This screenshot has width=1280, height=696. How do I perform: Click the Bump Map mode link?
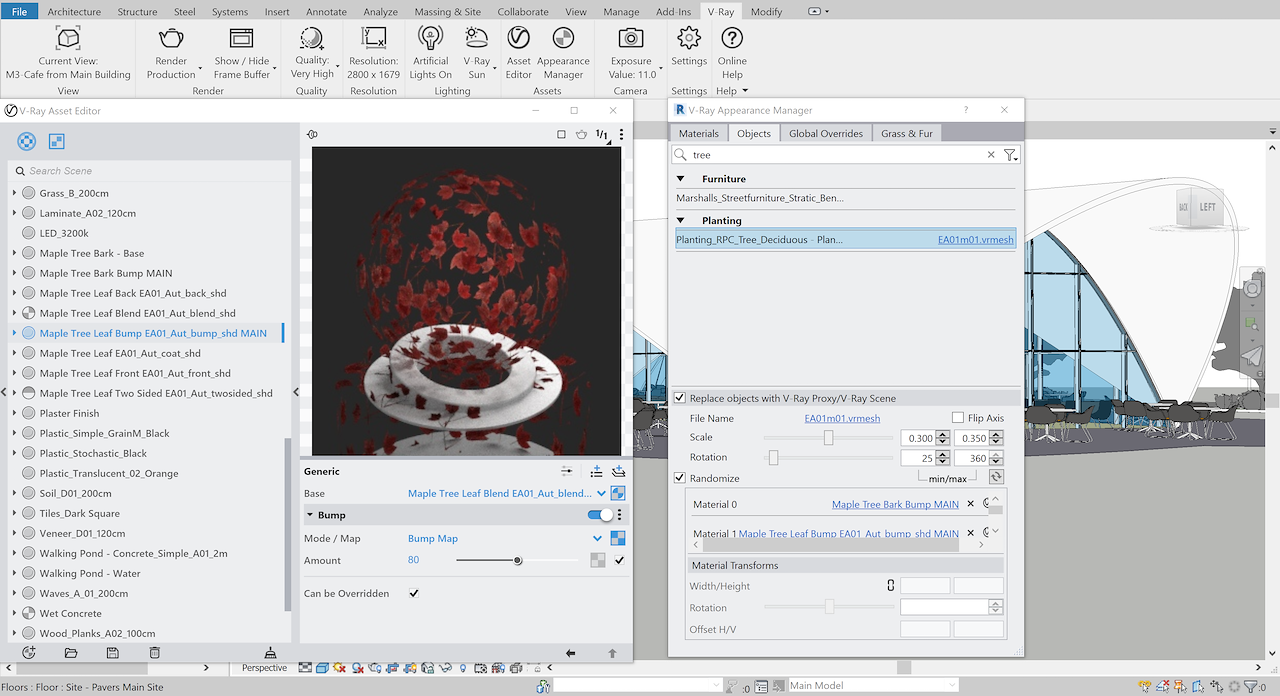(433, 538)
